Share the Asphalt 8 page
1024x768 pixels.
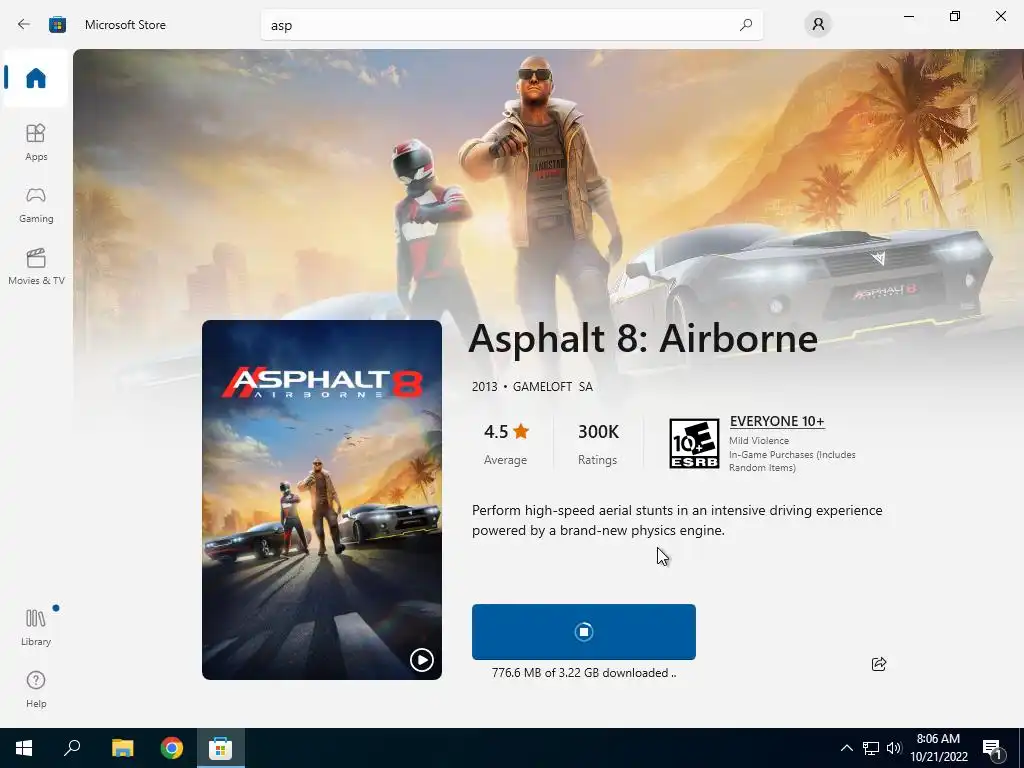point(879,664)
